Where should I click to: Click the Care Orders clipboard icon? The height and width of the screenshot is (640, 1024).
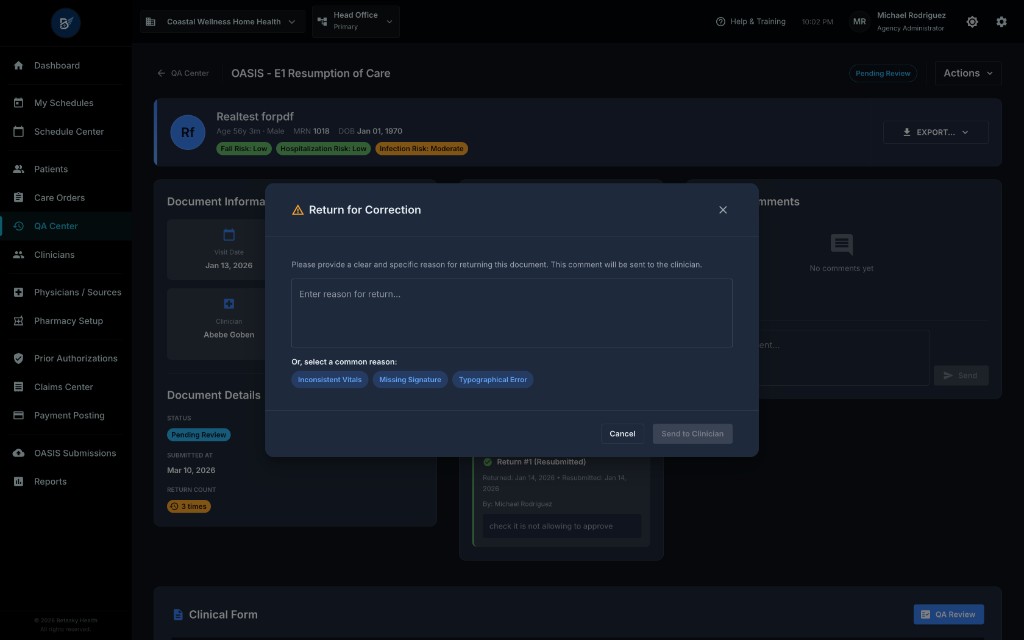[x=18, y=197]
